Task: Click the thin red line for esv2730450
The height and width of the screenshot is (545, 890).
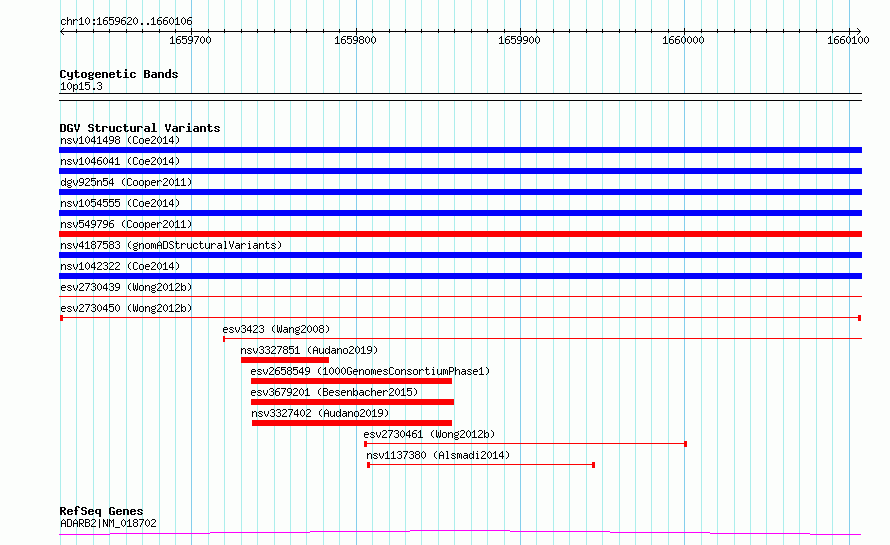Action: 460,318
